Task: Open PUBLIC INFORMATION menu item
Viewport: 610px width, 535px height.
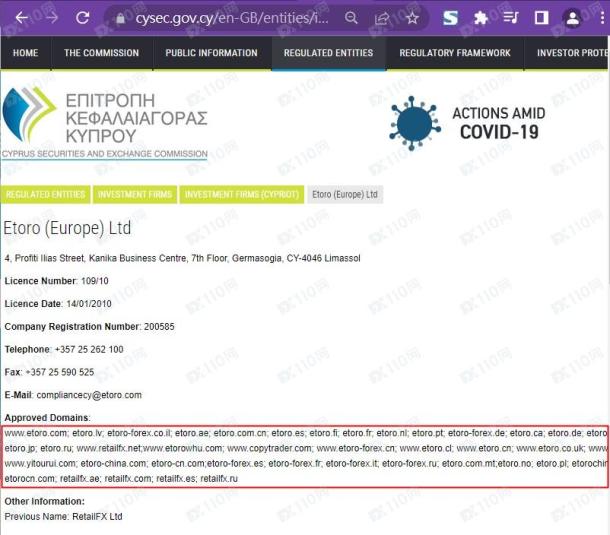Action: pyautogui.click(x=212, y=53)
